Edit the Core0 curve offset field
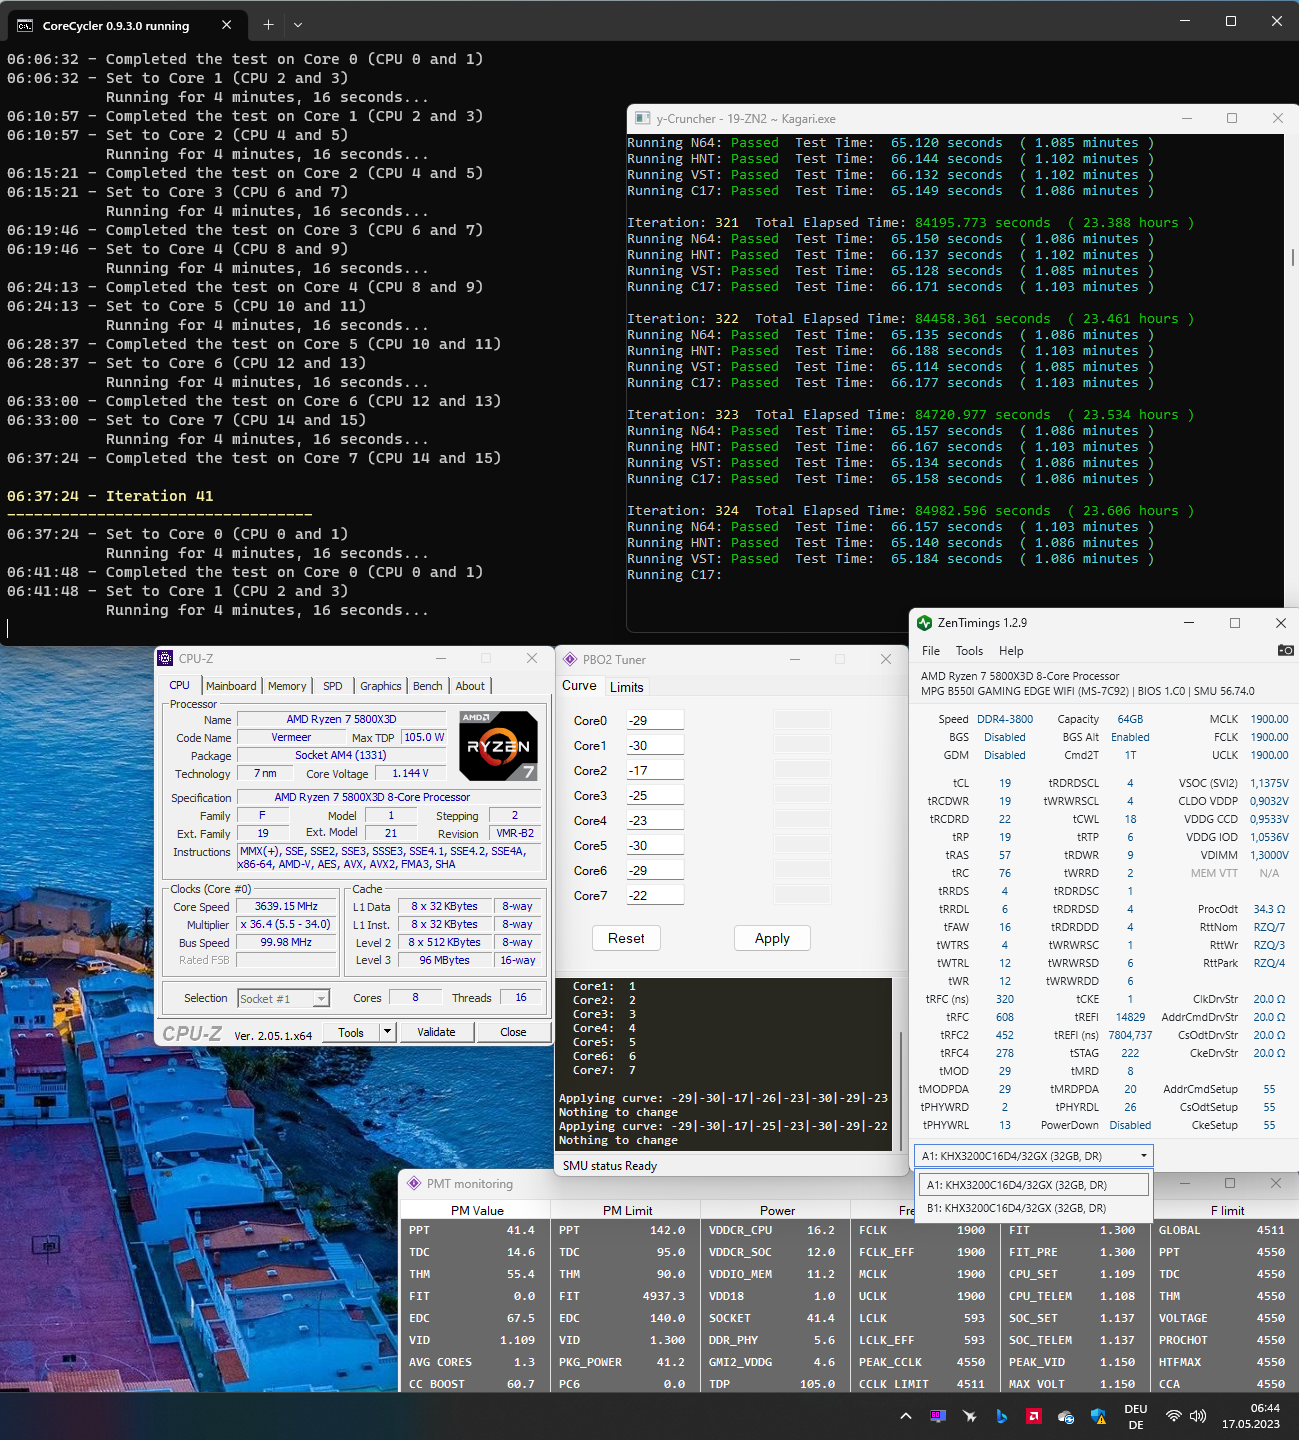 655,720
